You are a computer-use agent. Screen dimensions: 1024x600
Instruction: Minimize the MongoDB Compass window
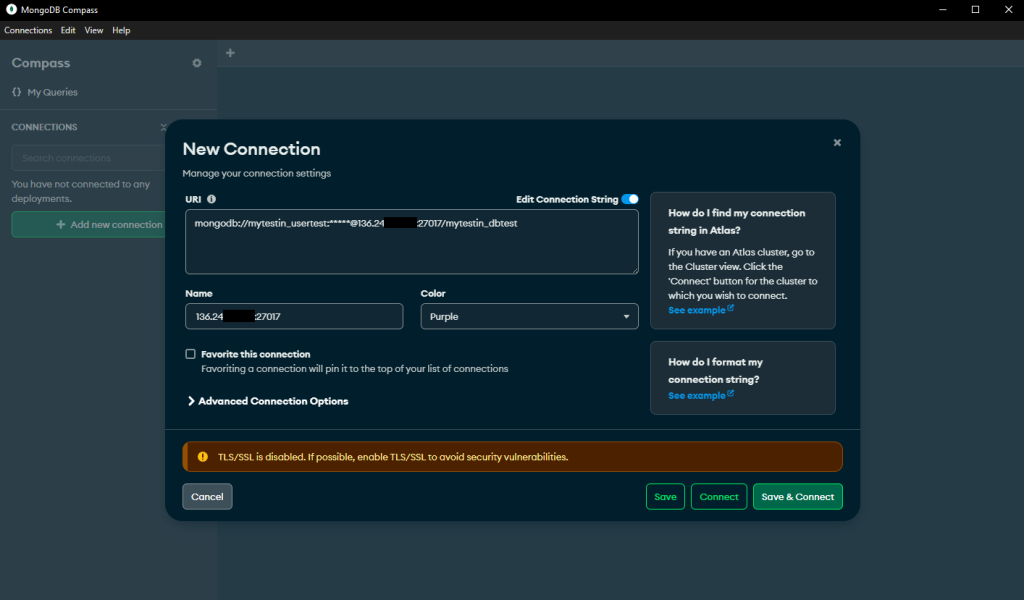pyautogui.click(x=943, y=10)
